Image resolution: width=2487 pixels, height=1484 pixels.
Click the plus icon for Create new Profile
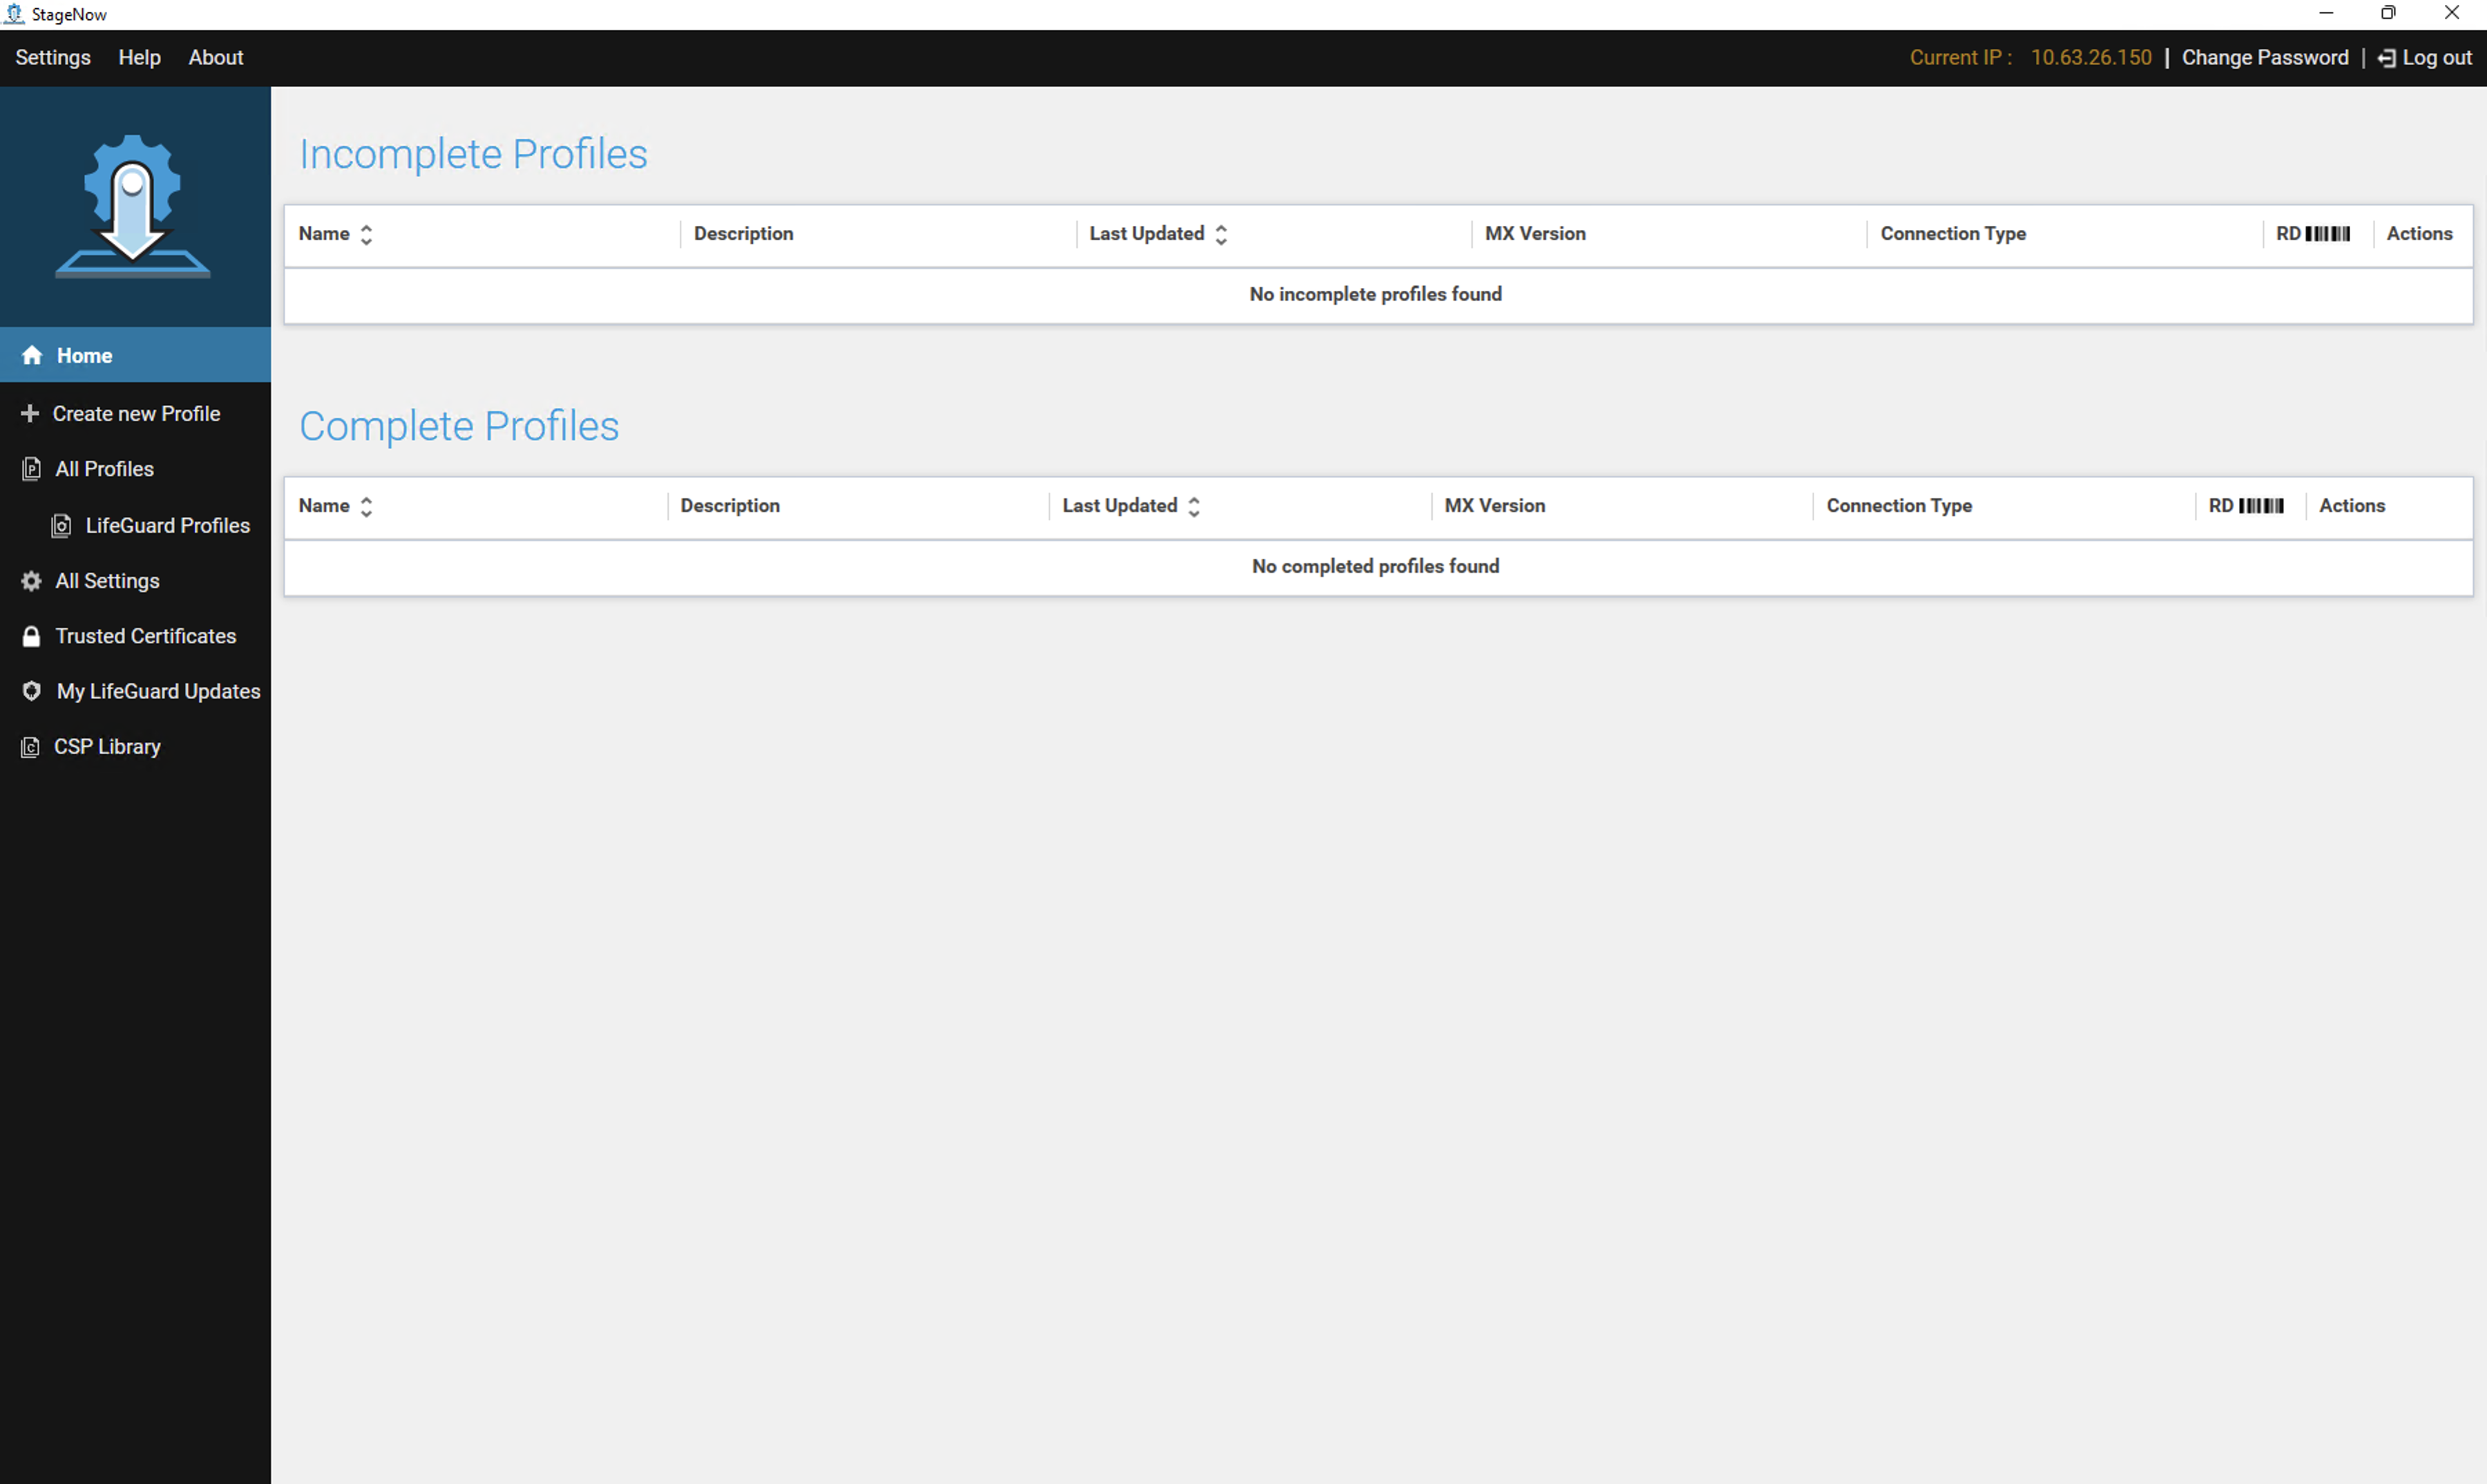click(x=30, y=413)
